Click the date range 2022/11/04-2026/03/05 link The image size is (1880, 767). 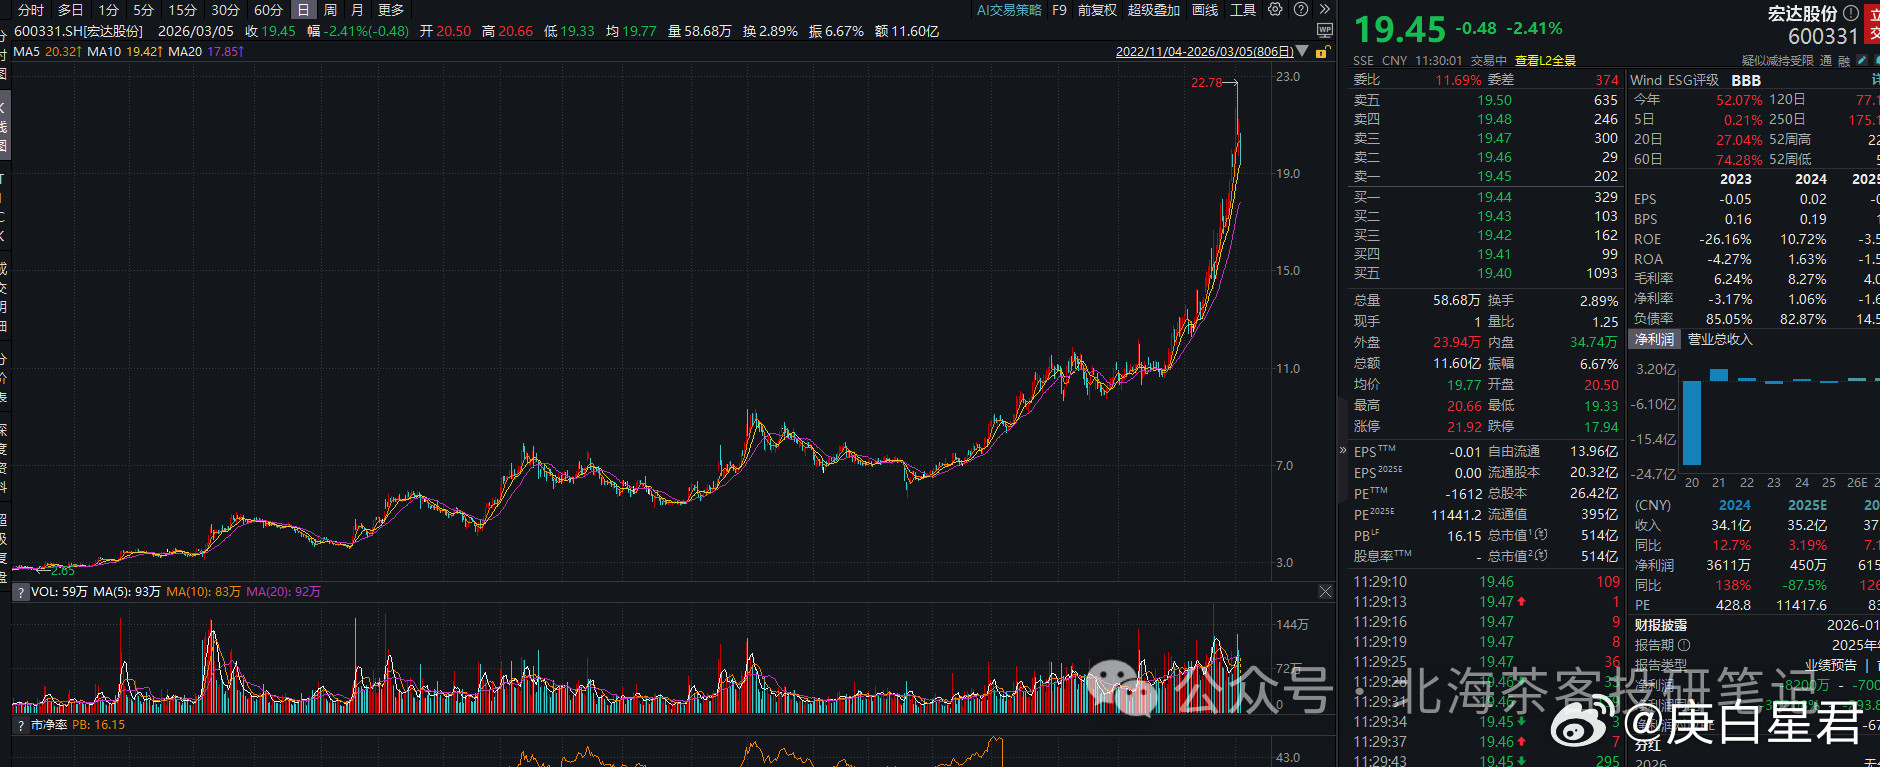[1204, 51]
